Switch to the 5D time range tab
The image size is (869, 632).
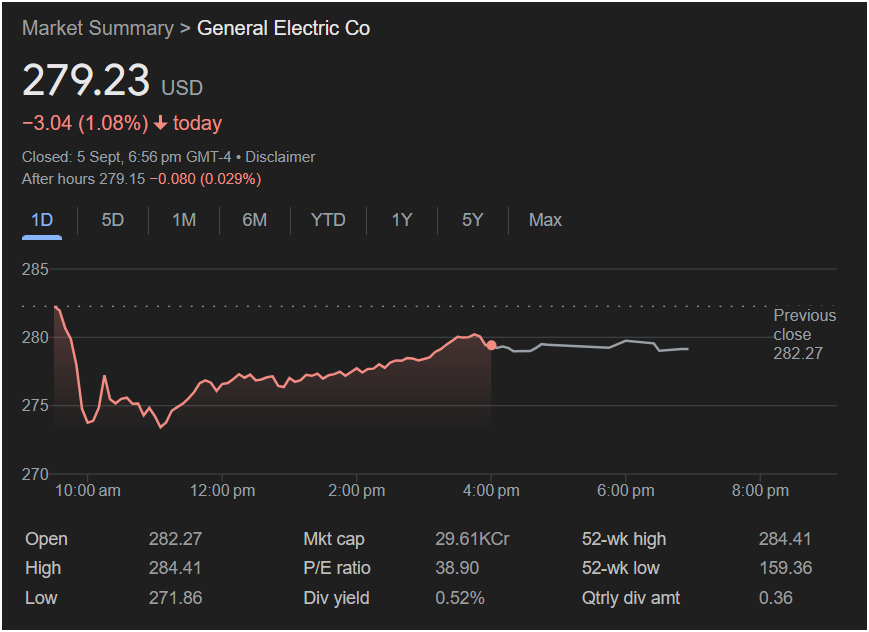tap(113, 220)
